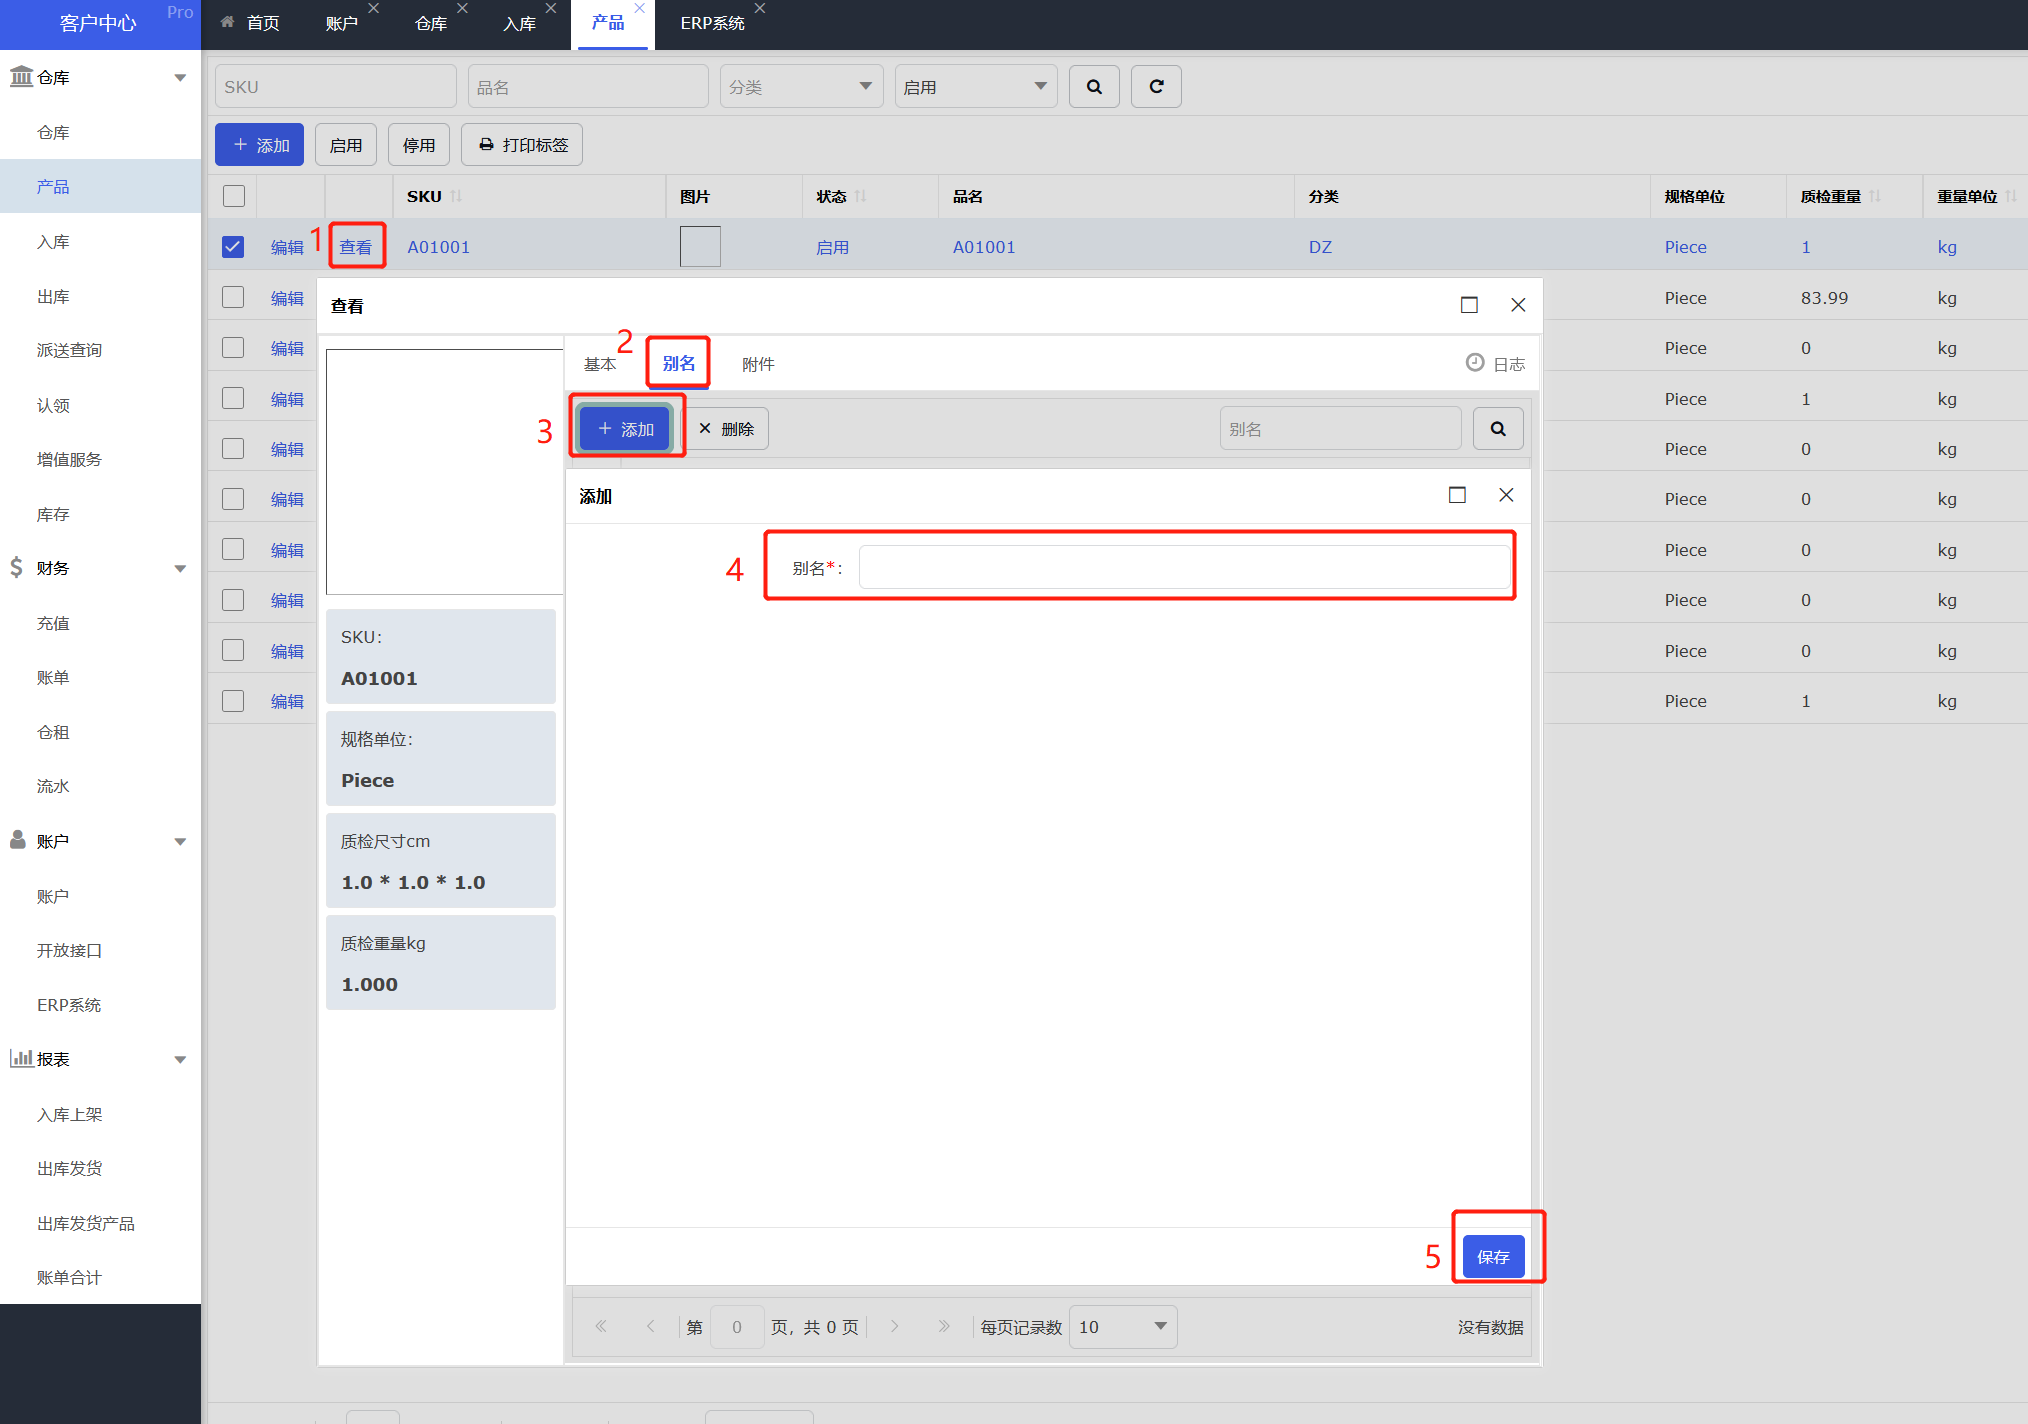Click blue 添加 button in alias panel

point(626,429)
